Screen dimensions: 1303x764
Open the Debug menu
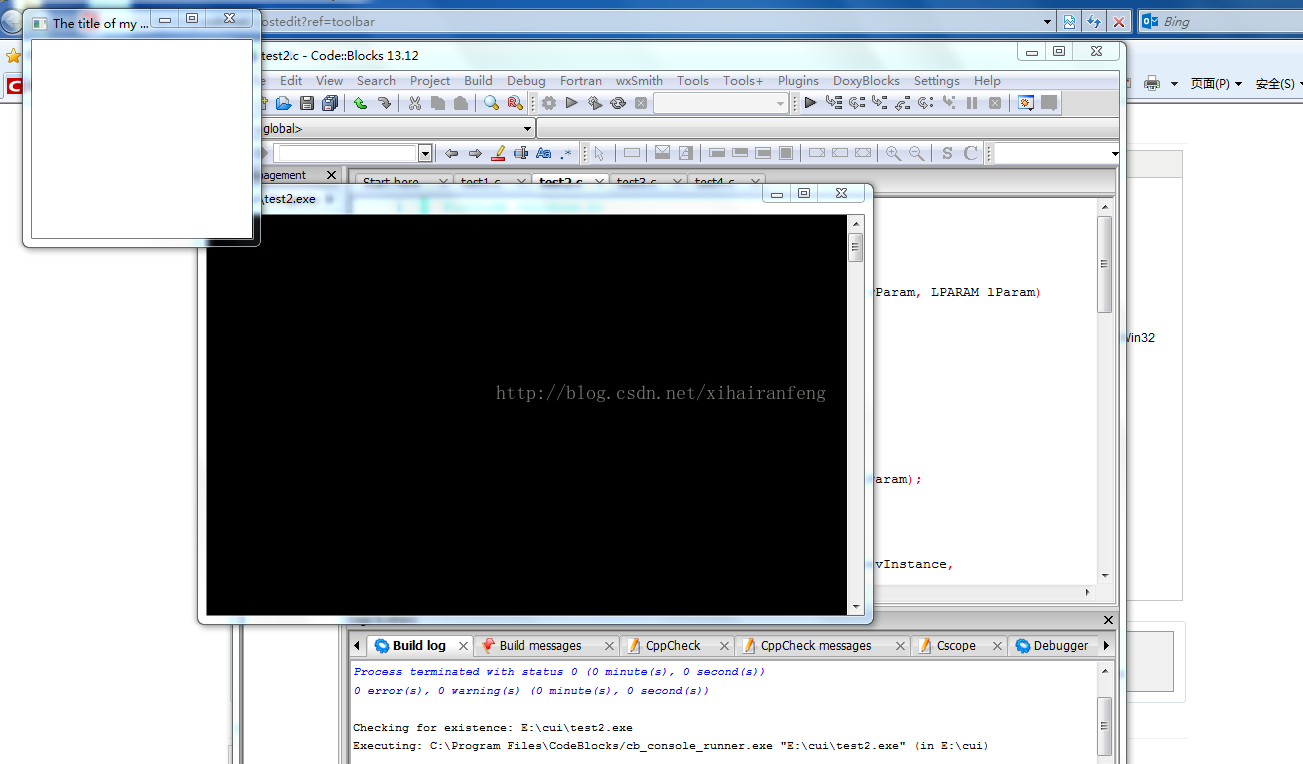(x=526, y=81)
